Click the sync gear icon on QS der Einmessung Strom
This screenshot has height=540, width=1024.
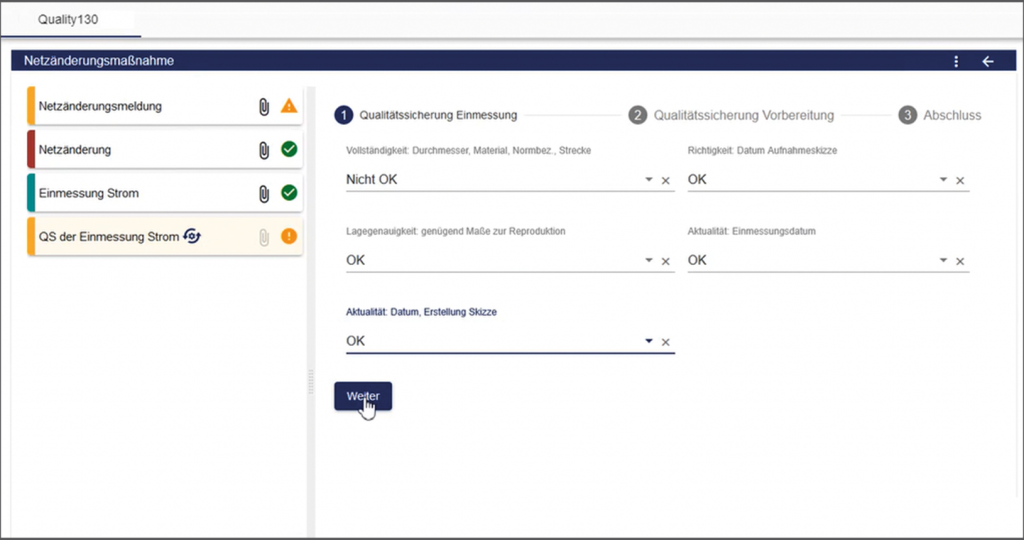[x=192, y=236]
